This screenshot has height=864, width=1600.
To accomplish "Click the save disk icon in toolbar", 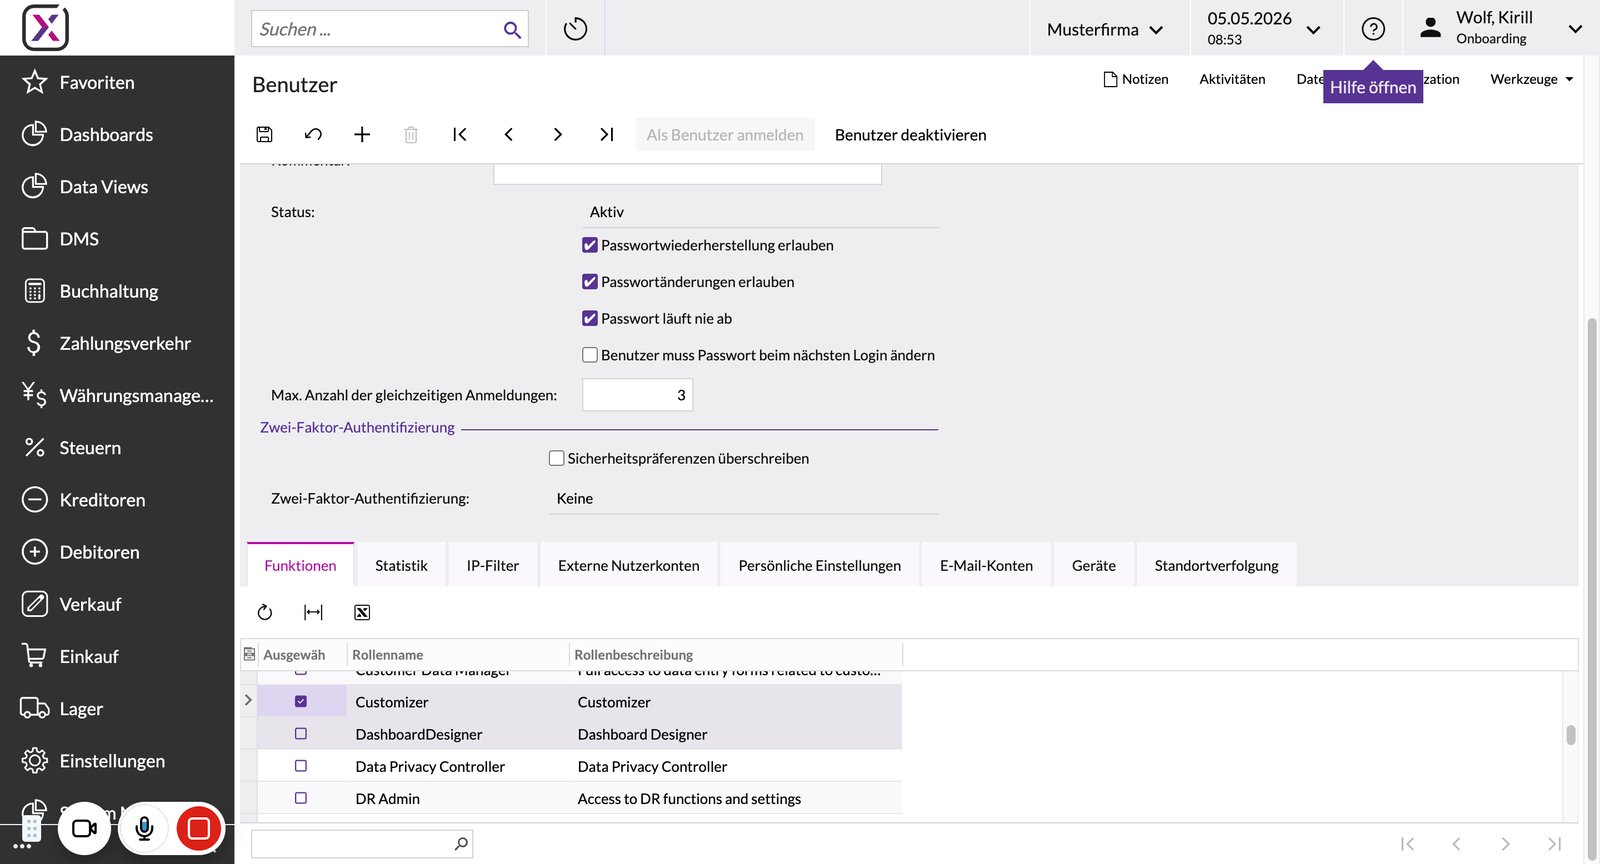I will 265,134.
